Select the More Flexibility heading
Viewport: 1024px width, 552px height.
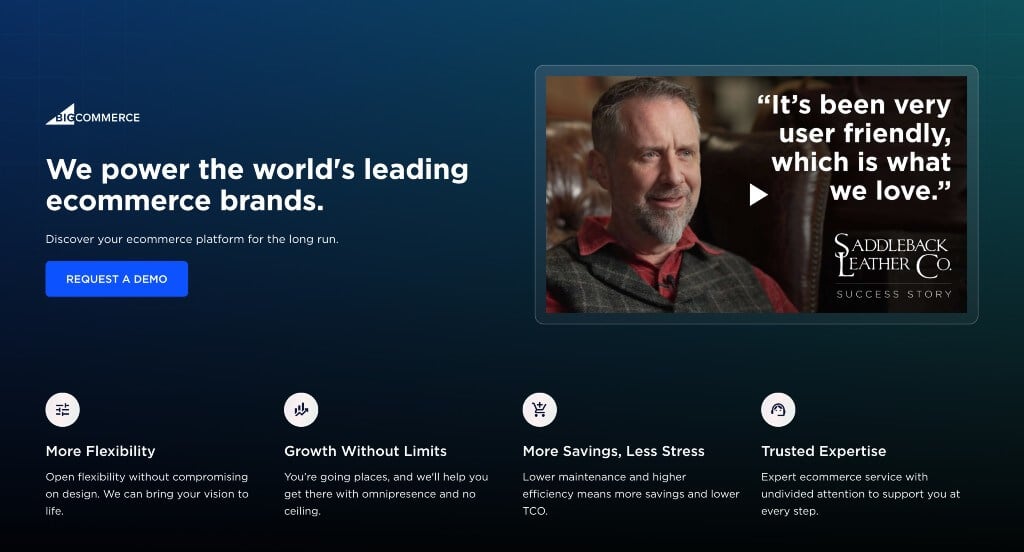[x=101, y=451]
